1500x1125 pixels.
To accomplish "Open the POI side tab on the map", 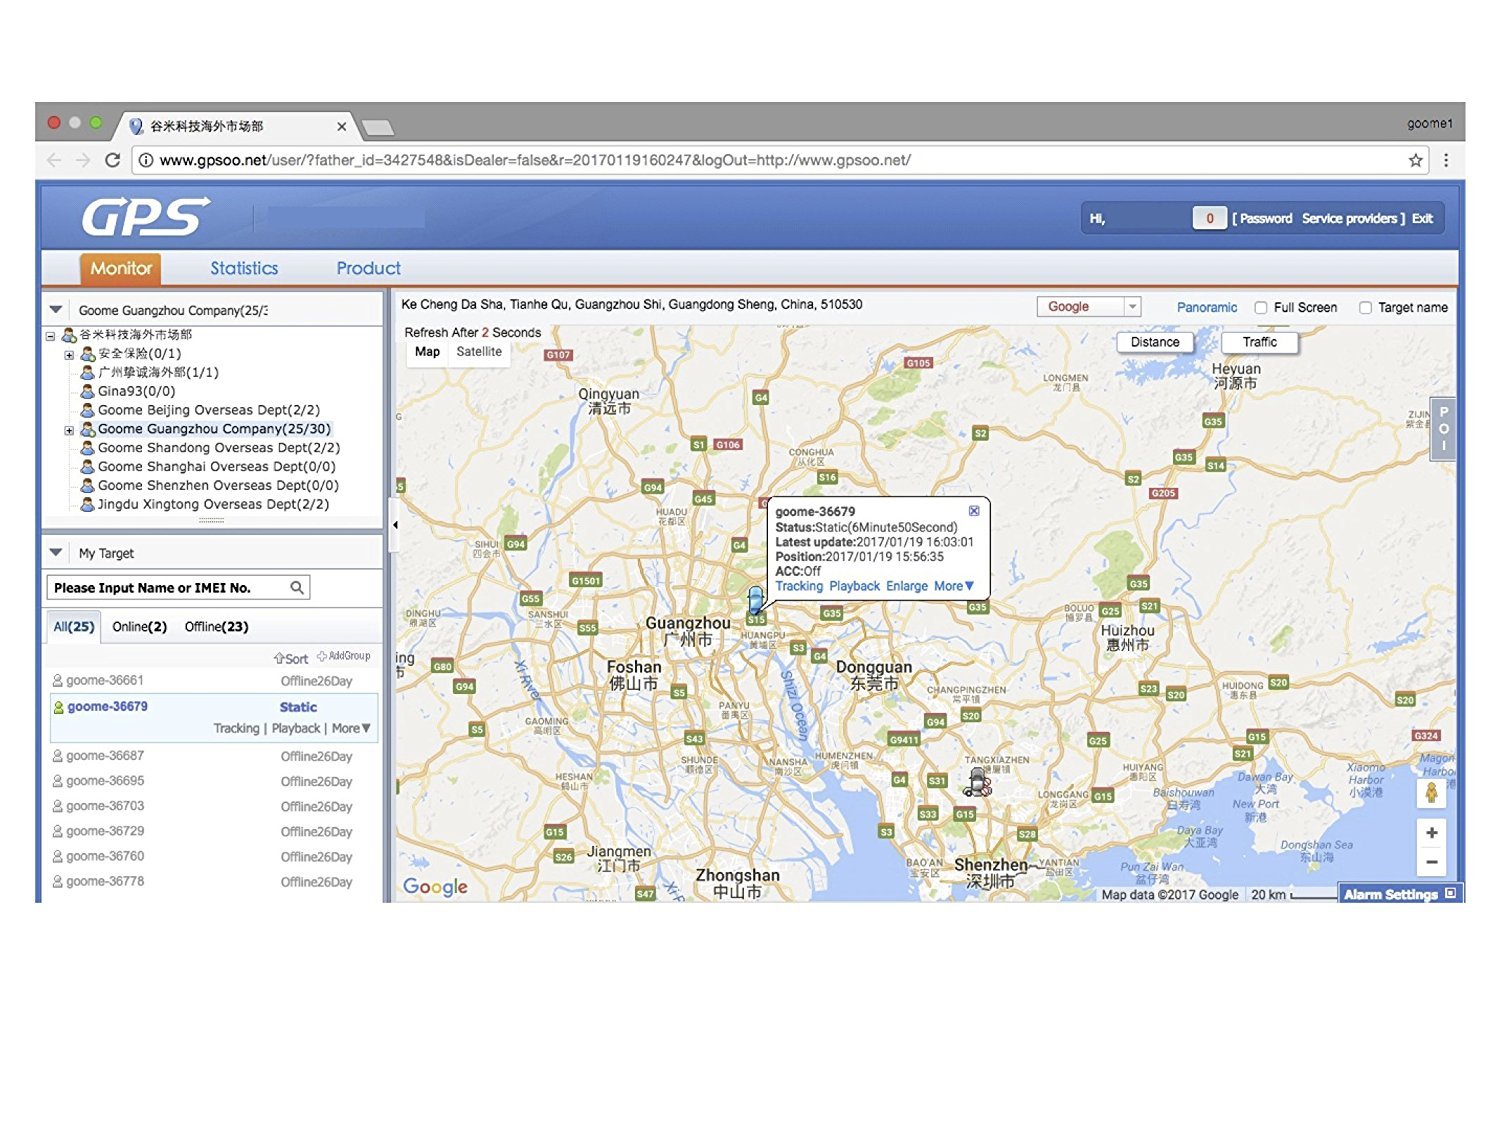I will click(1443, 429).
